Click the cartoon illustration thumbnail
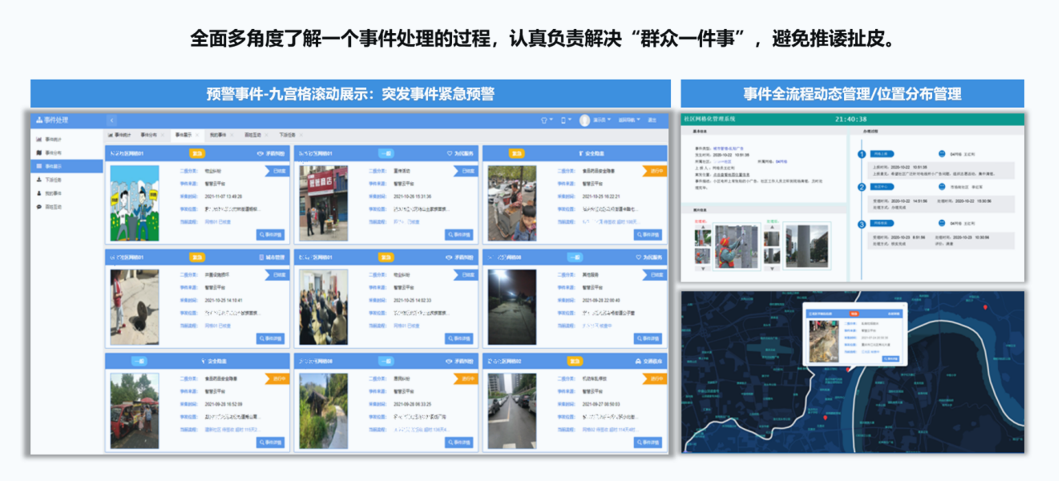1059x481 pixels. pos(134,203)
